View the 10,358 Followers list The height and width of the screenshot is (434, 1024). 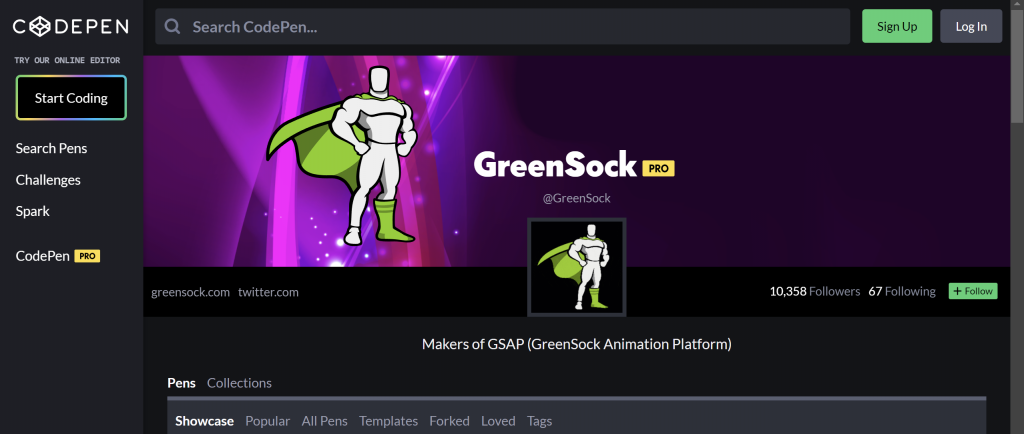[815, 291]
